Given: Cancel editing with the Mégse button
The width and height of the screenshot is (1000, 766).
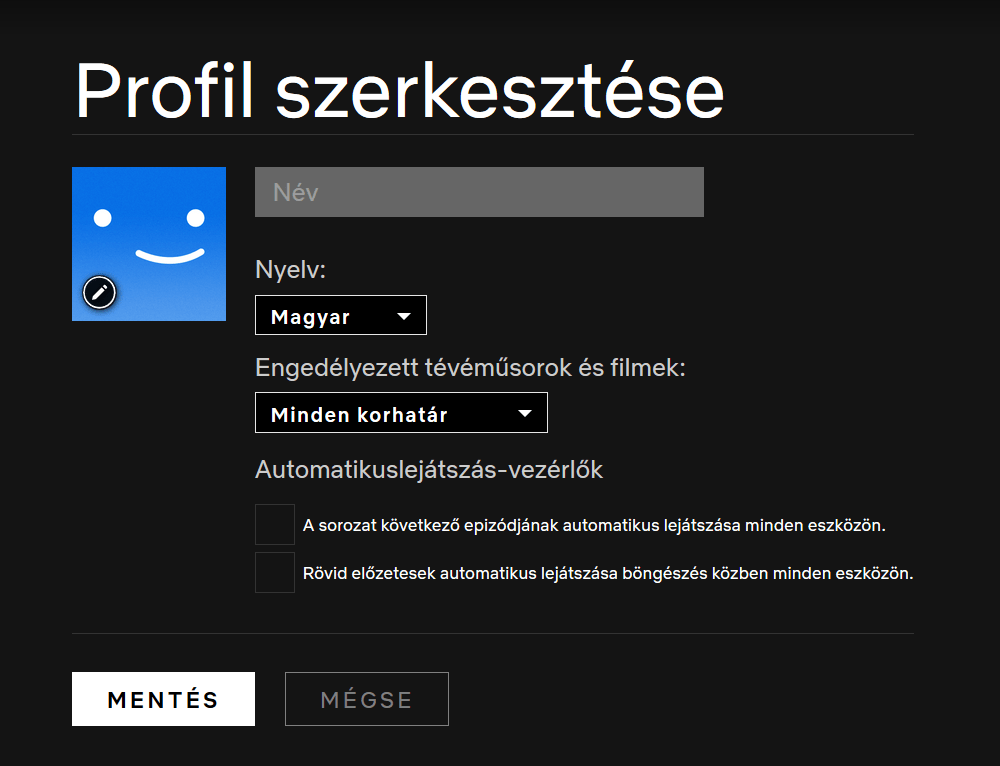Looking at the screenshot, I should tap(366, 699).
